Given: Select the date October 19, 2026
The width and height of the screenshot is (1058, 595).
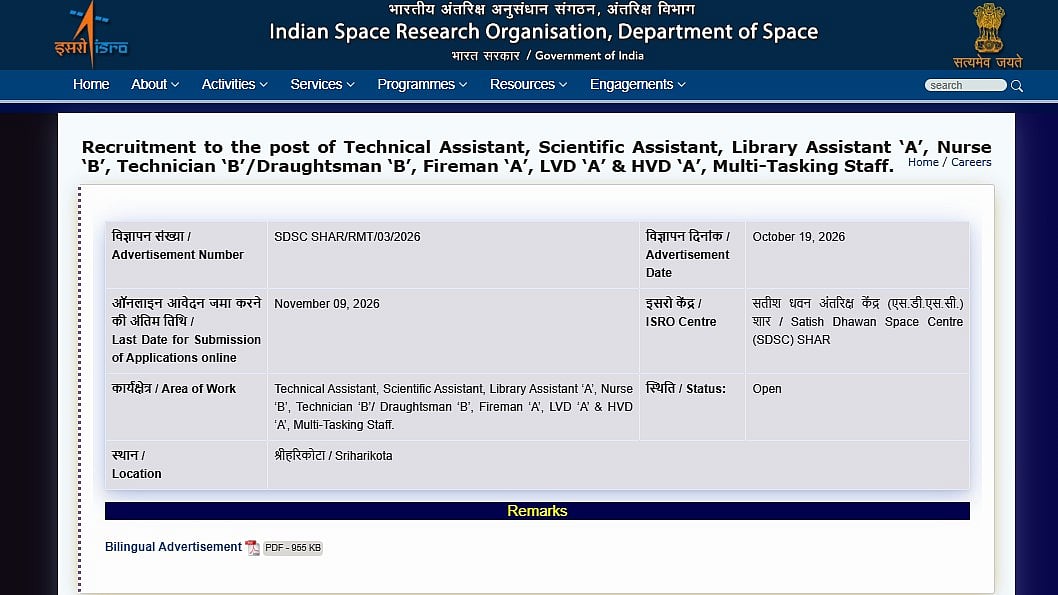Looking at the screenshot, I should coord(798,237).
